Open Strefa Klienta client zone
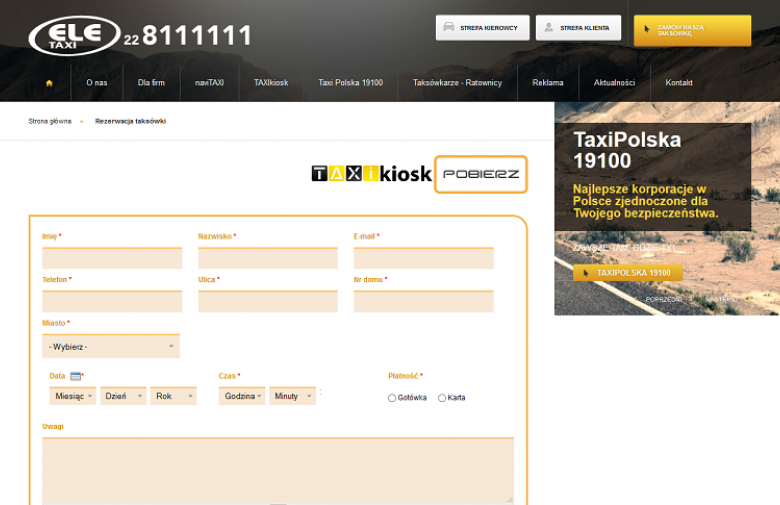780x505 pixels. [x=578, y=28]
